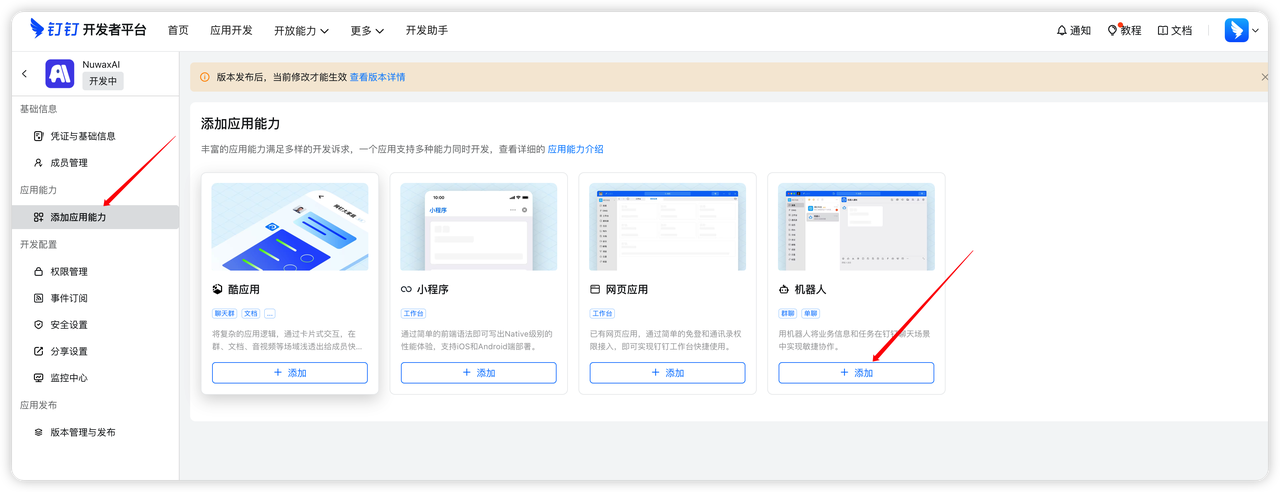Click the 版本管理与发布 icon
Viewport: 1280px width, 492px height.
39,433
